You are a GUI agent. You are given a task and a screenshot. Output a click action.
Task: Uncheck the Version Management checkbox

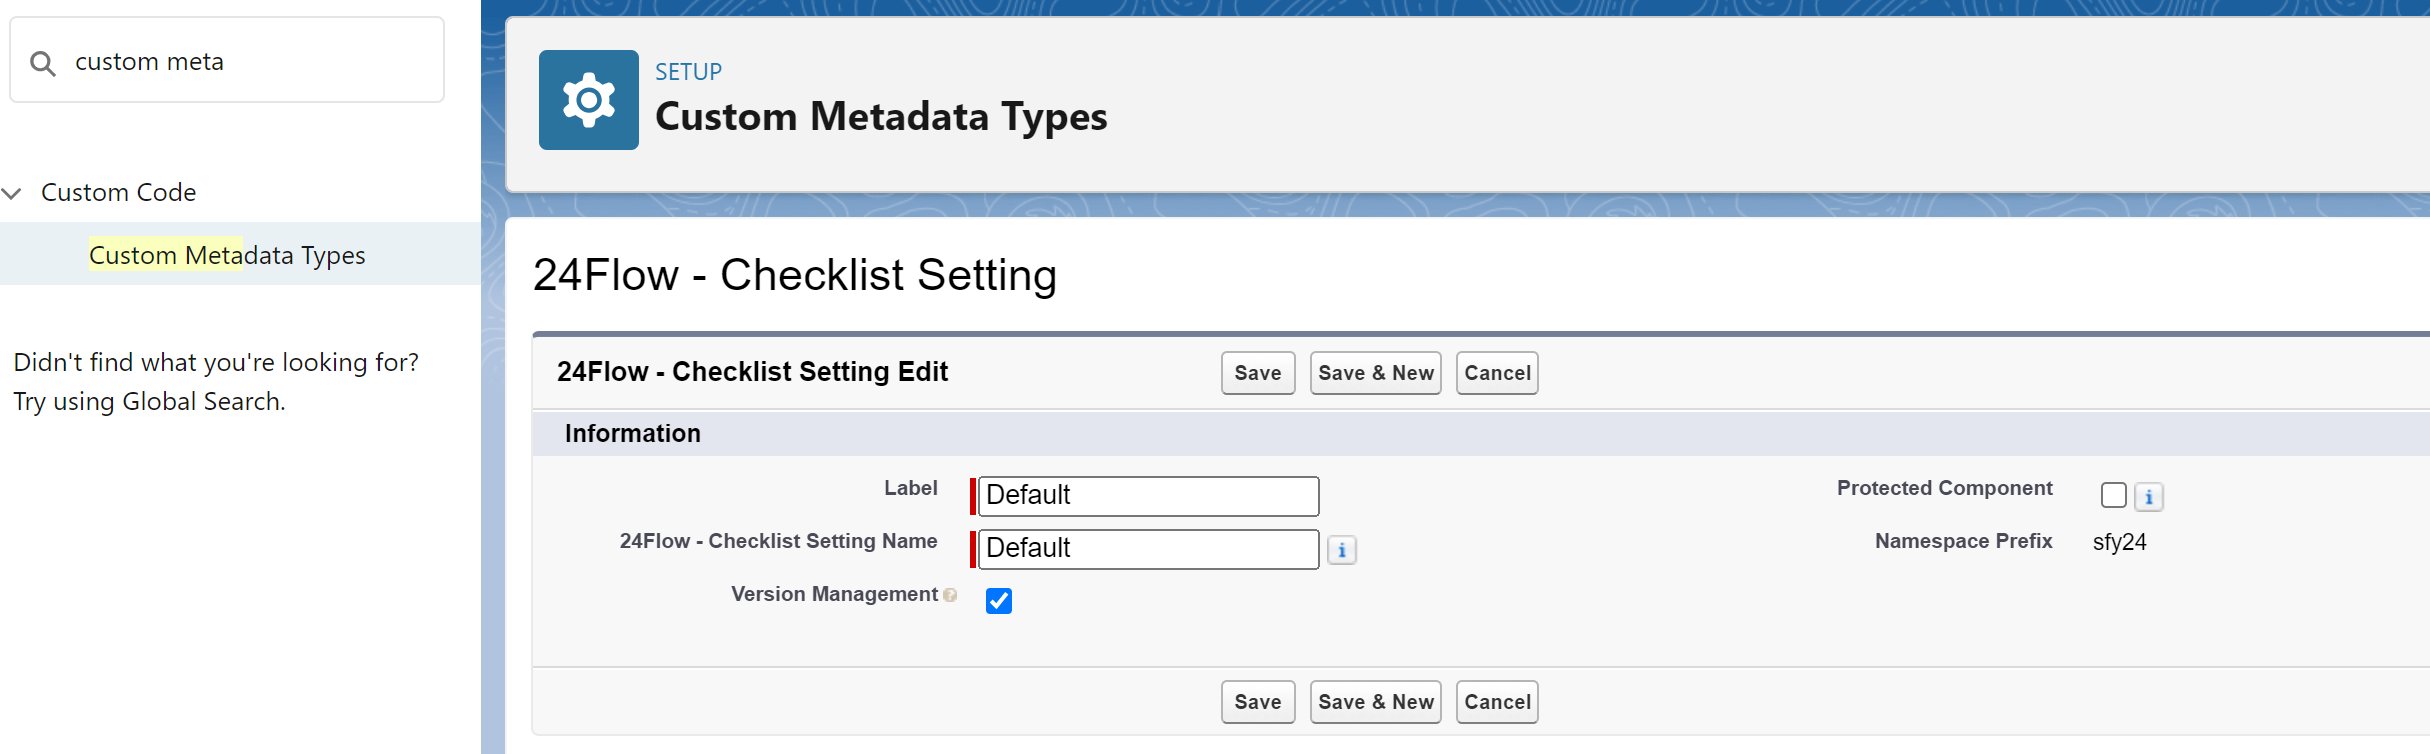pyautogui.click(x=998, y=601)
